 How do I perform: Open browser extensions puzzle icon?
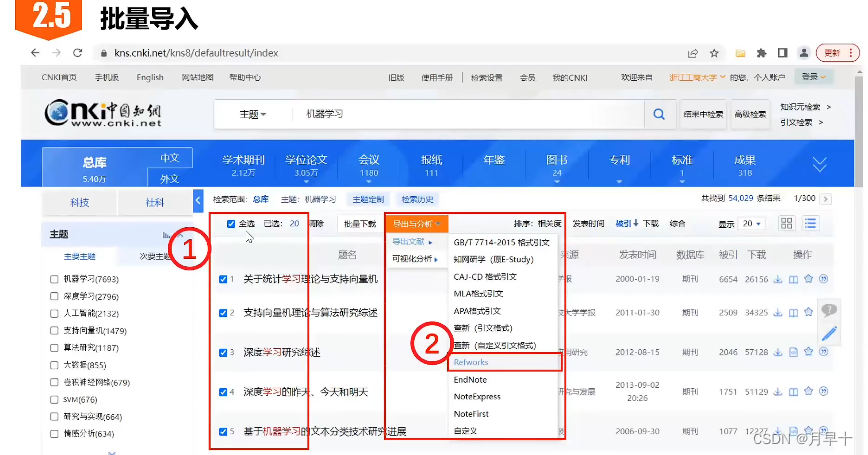coord(762,53)
